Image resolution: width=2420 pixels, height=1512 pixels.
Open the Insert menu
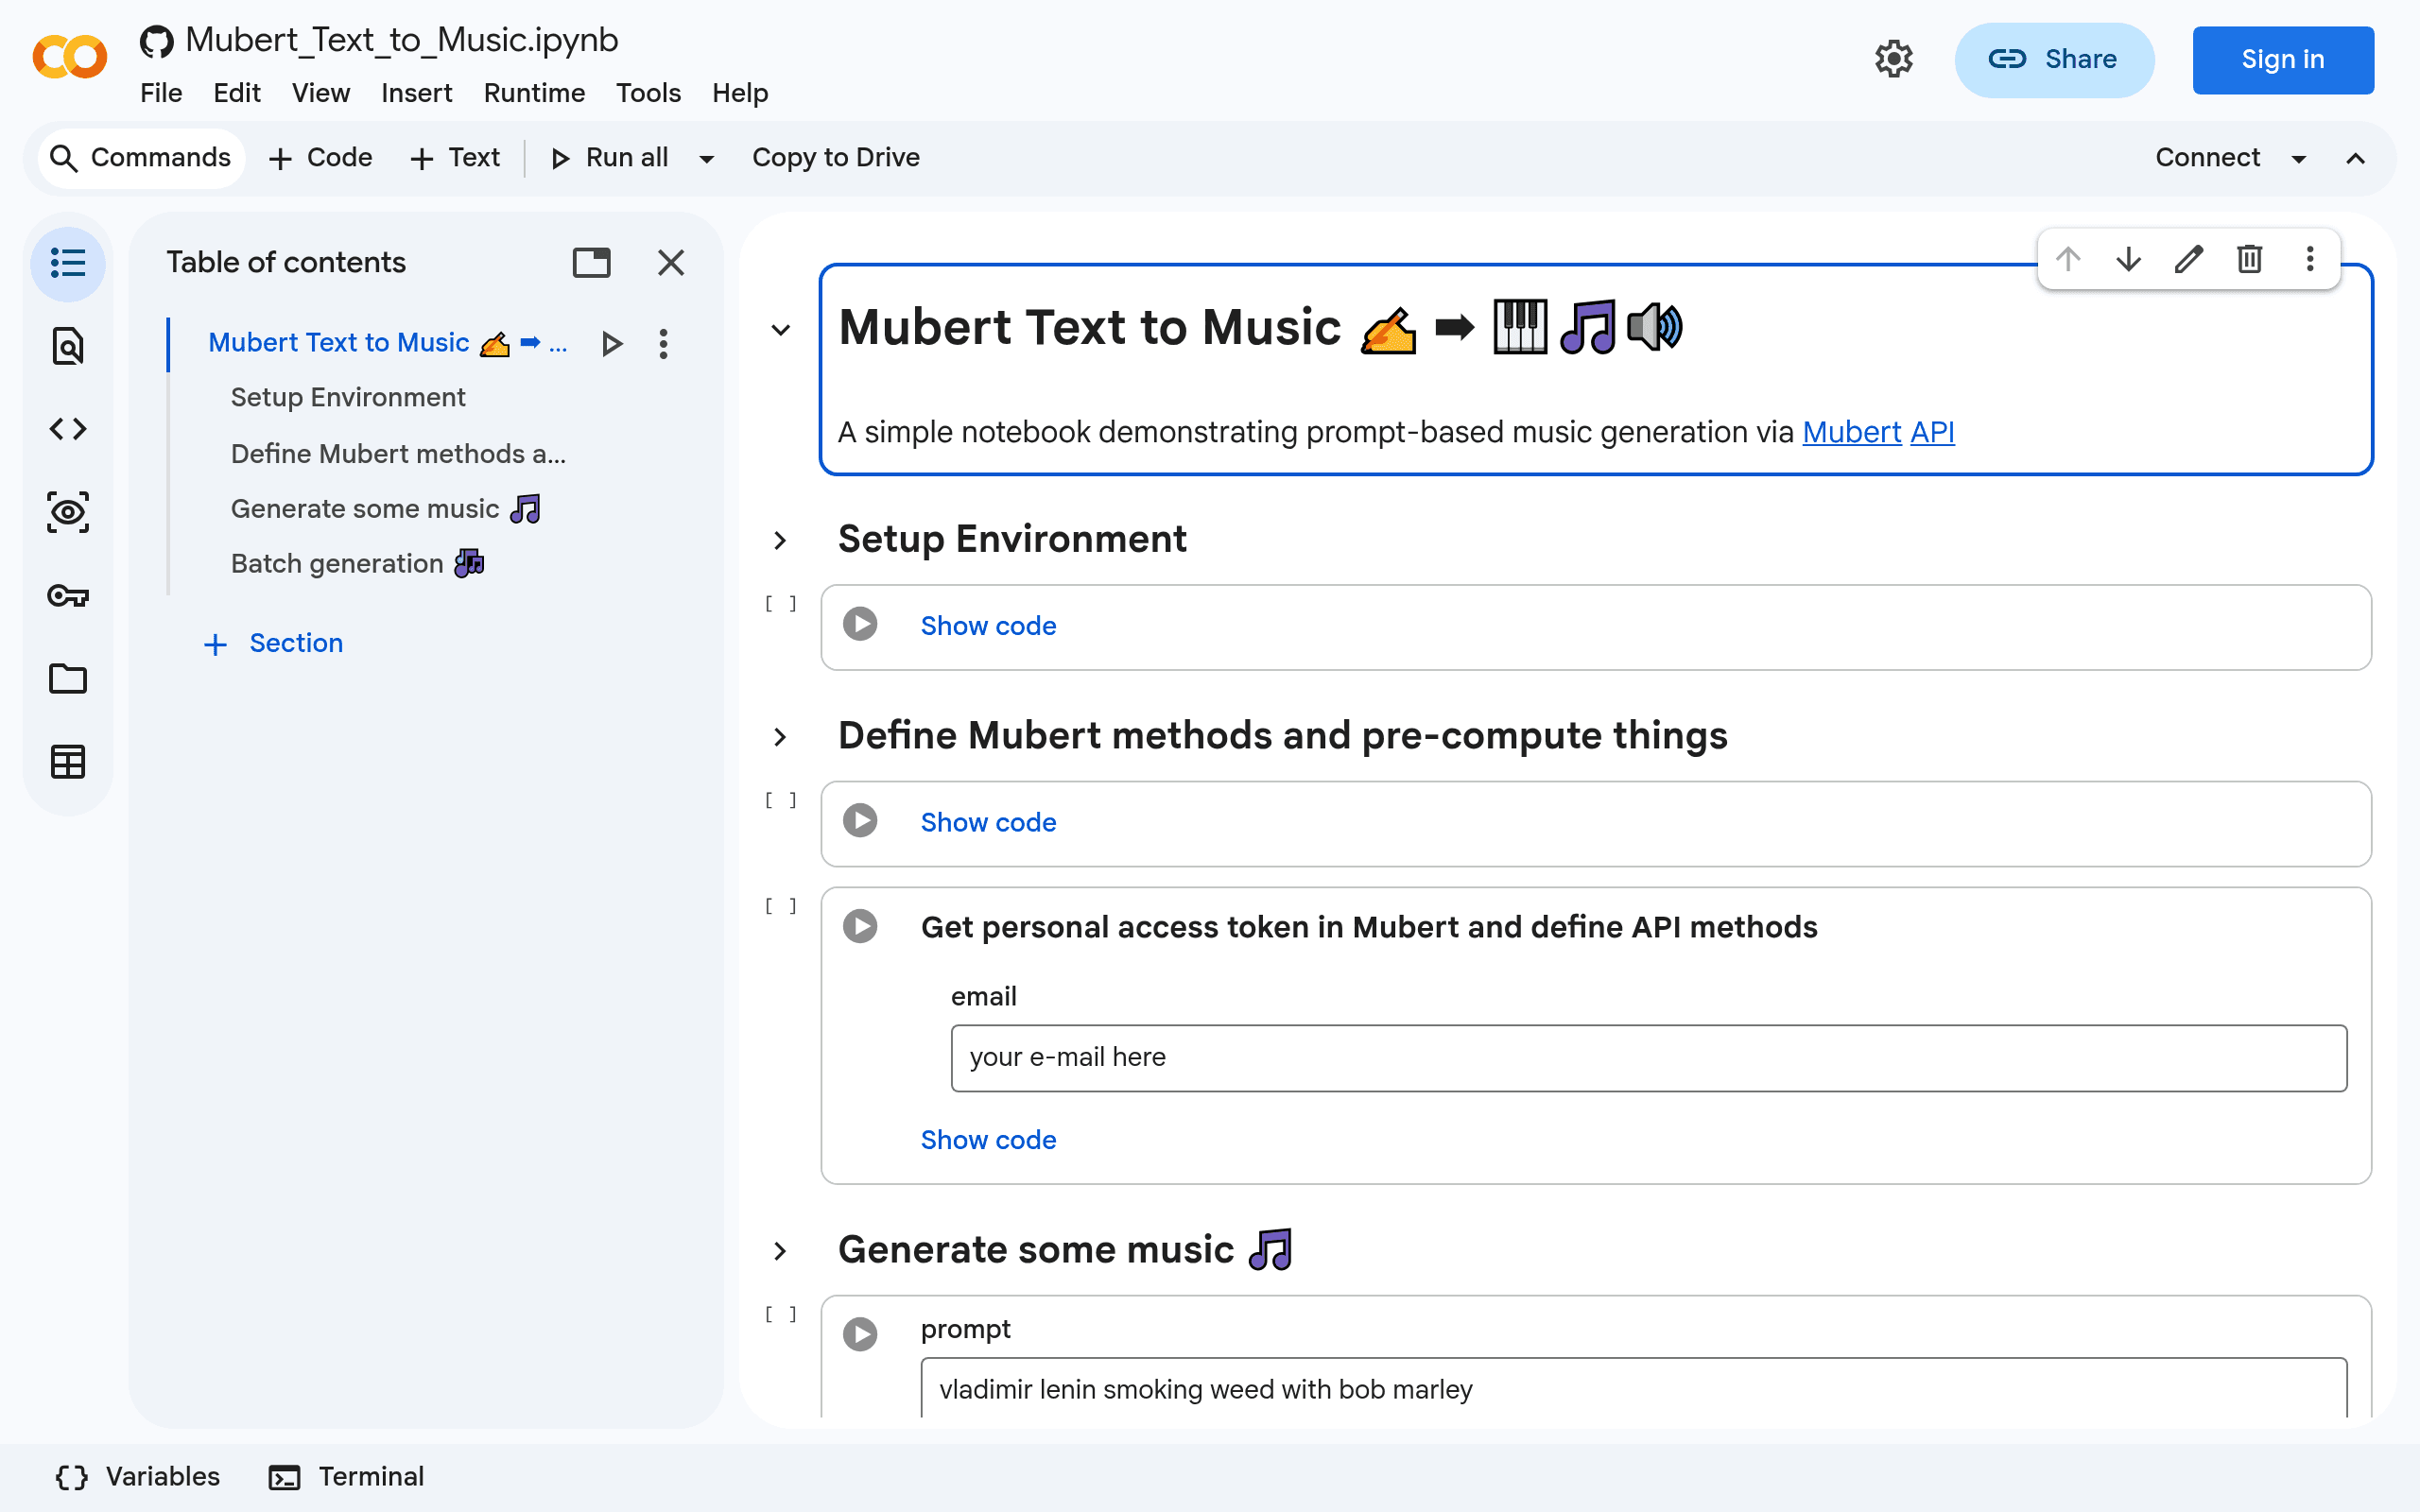pyautogui.click(x=416, y=93)
